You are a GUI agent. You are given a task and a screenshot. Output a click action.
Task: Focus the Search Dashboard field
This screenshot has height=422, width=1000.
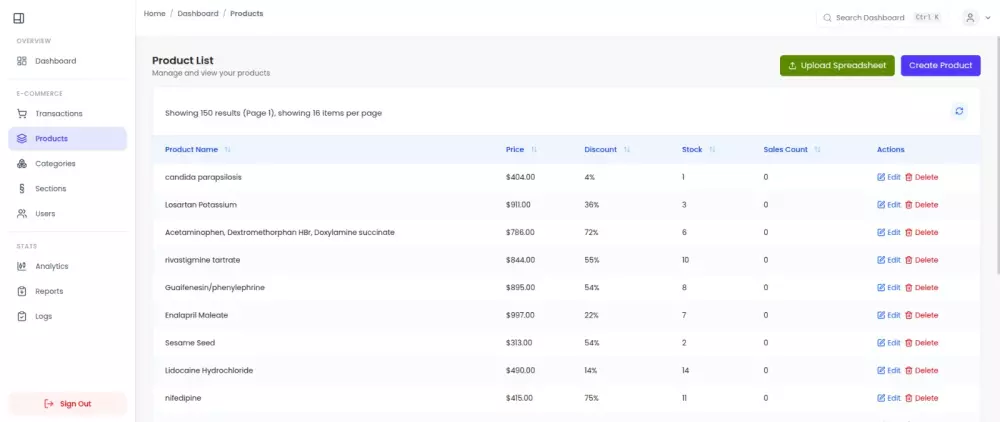pyautogui.click(x=870, y=18)
